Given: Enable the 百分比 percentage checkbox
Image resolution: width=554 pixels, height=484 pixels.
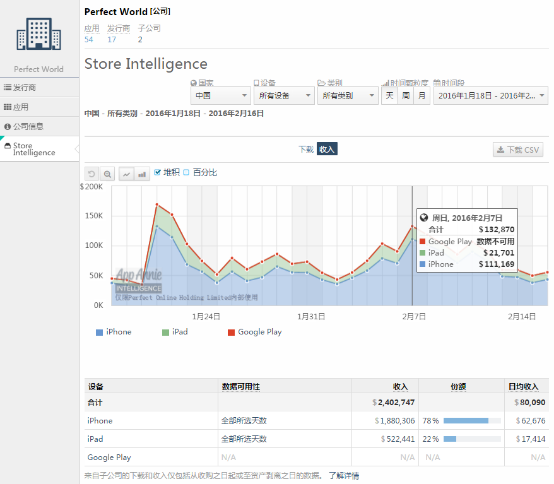Looking at the screenshot, I should [x=186, y=172].
